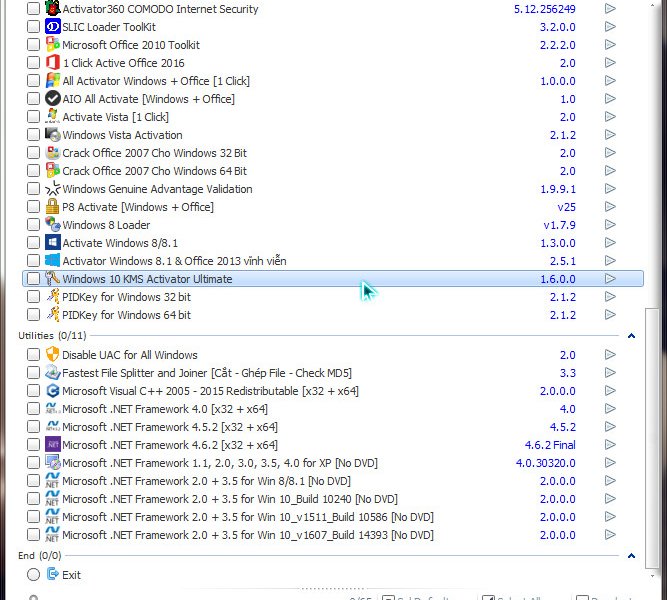667x600 pixels.
Task: Tick the All Activator Windows + Office checkbox
Action: 33,80
